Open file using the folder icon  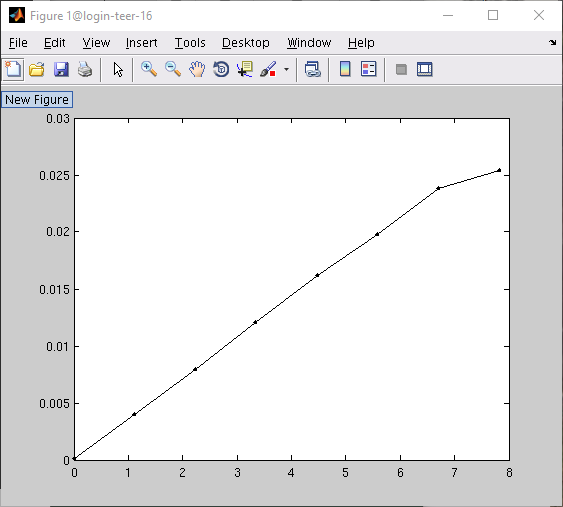pos(37,69)
